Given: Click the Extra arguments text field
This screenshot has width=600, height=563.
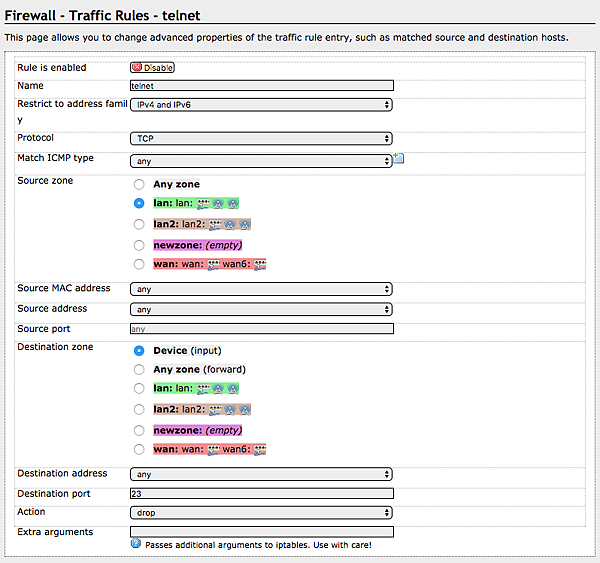Looking at the screenshot, I should 261,532.
